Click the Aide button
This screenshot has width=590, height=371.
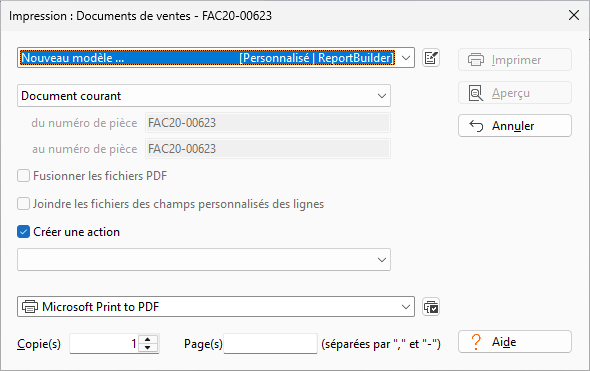click(515, 342)
